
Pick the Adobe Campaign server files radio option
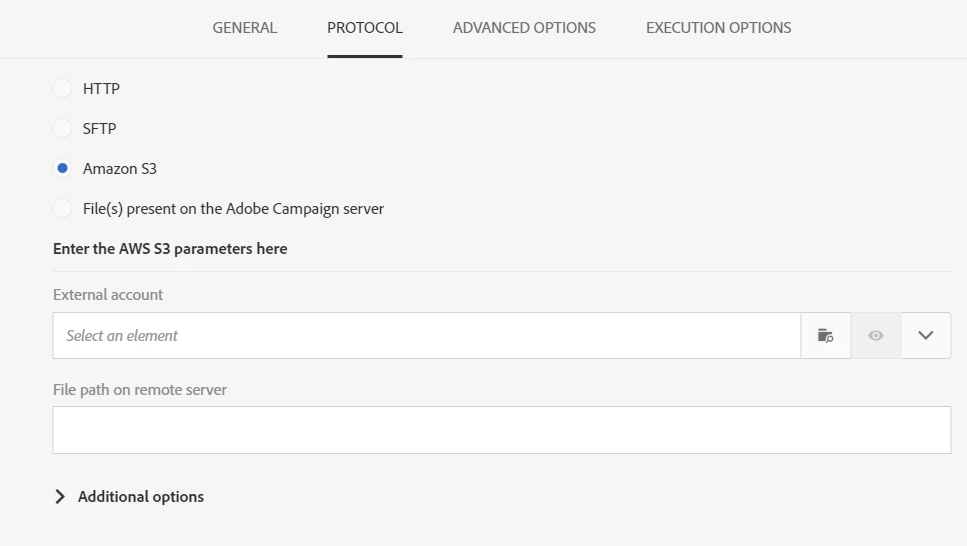(x=62, y=209)
